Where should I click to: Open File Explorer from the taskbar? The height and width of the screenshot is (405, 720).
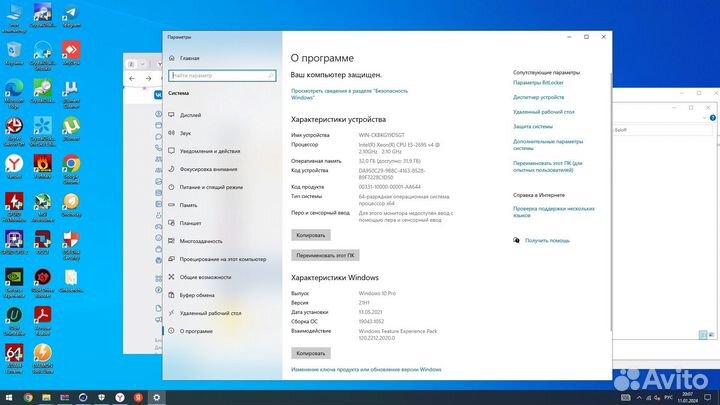click(x=46, y=397)
